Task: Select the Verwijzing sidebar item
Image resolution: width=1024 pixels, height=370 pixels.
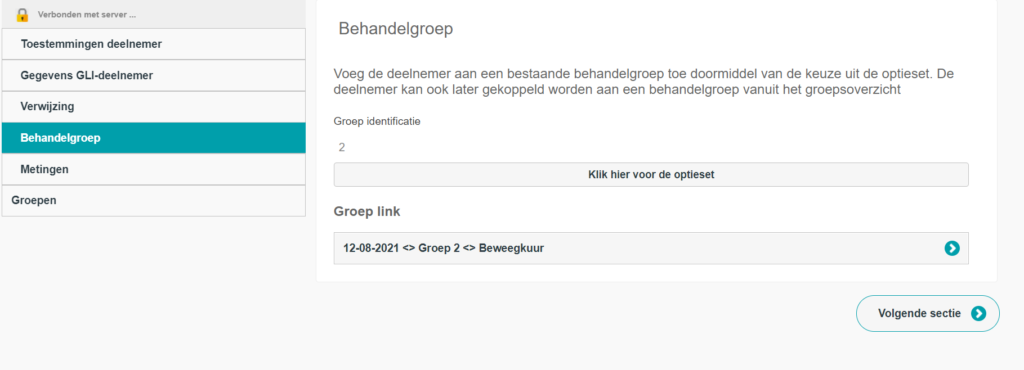Action: coord(153,107)
